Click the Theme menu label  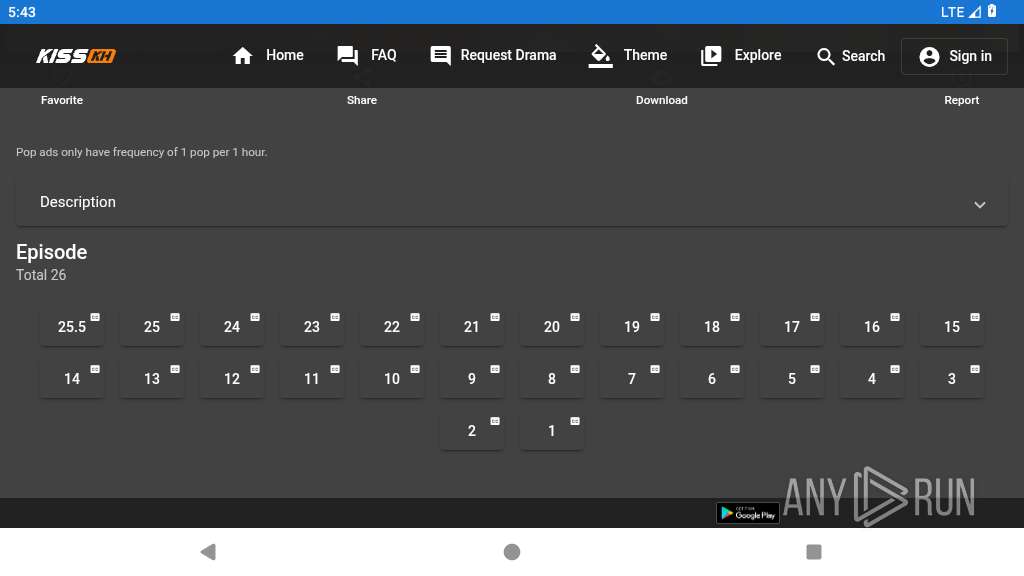(645, 56)
